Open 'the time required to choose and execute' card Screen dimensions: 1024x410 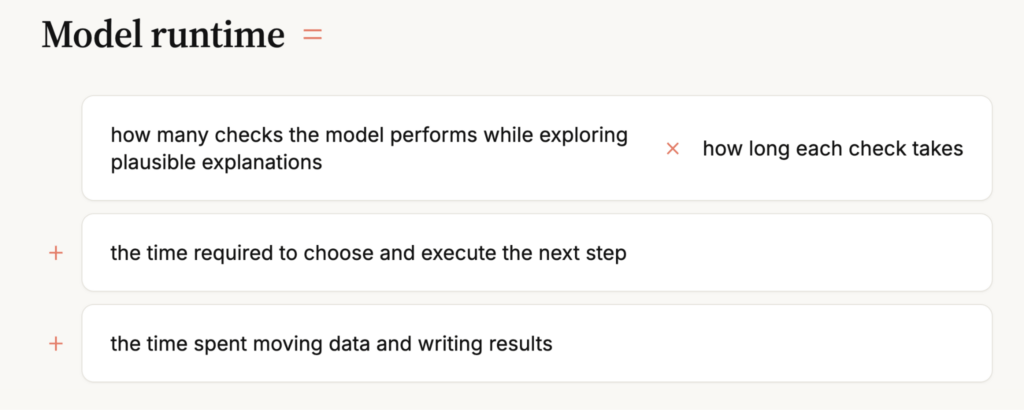(x=537, y=253)
